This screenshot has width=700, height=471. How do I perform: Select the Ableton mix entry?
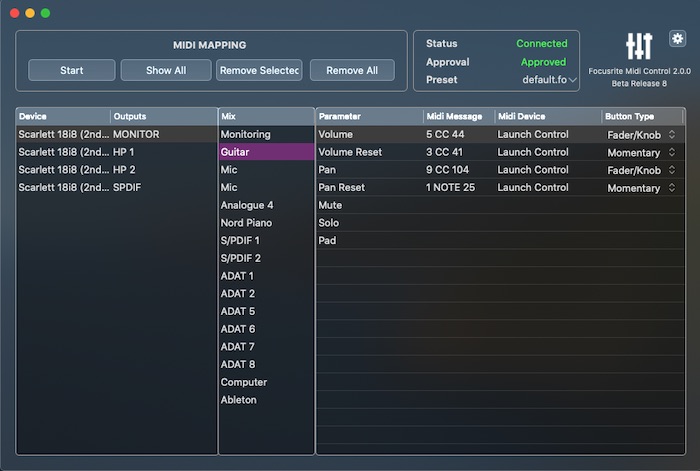tap(267, 400)
